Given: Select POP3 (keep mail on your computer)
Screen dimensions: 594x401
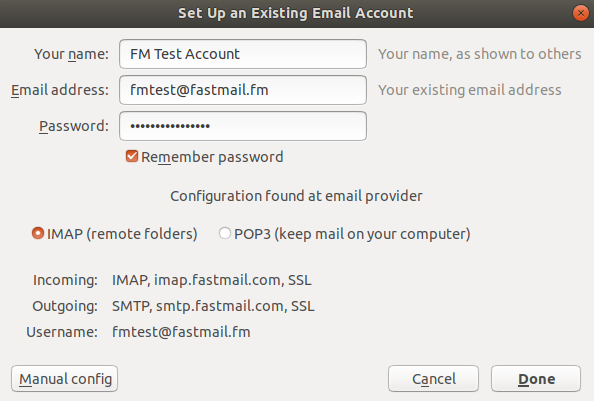Looking at the screenshot, I should (x=225, y=233).
